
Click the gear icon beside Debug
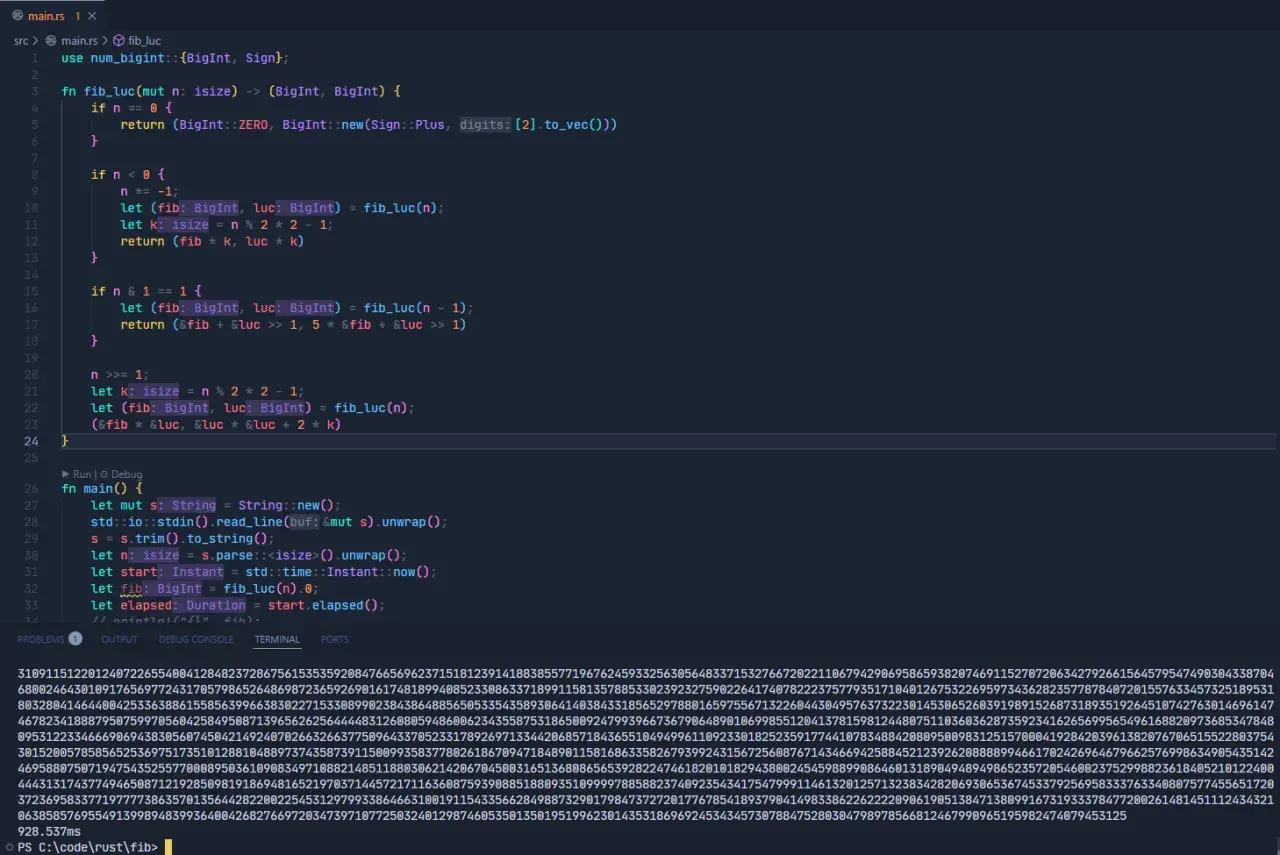tap(106, 474)
